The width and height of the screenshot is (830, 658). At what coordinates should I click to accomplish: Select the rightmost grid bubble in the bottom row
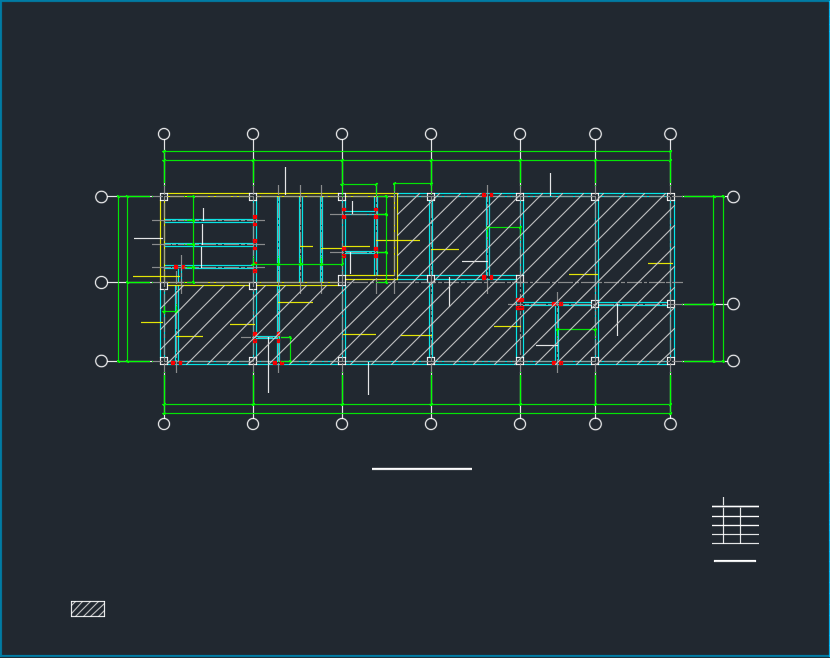pos(670,424)
